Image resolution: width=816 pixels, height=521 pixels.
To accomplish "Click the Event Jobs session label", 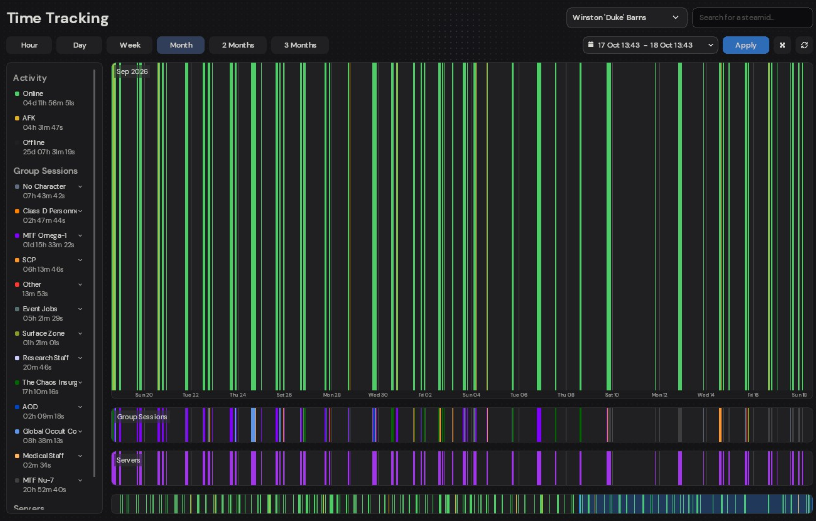I will click(40, 309).
